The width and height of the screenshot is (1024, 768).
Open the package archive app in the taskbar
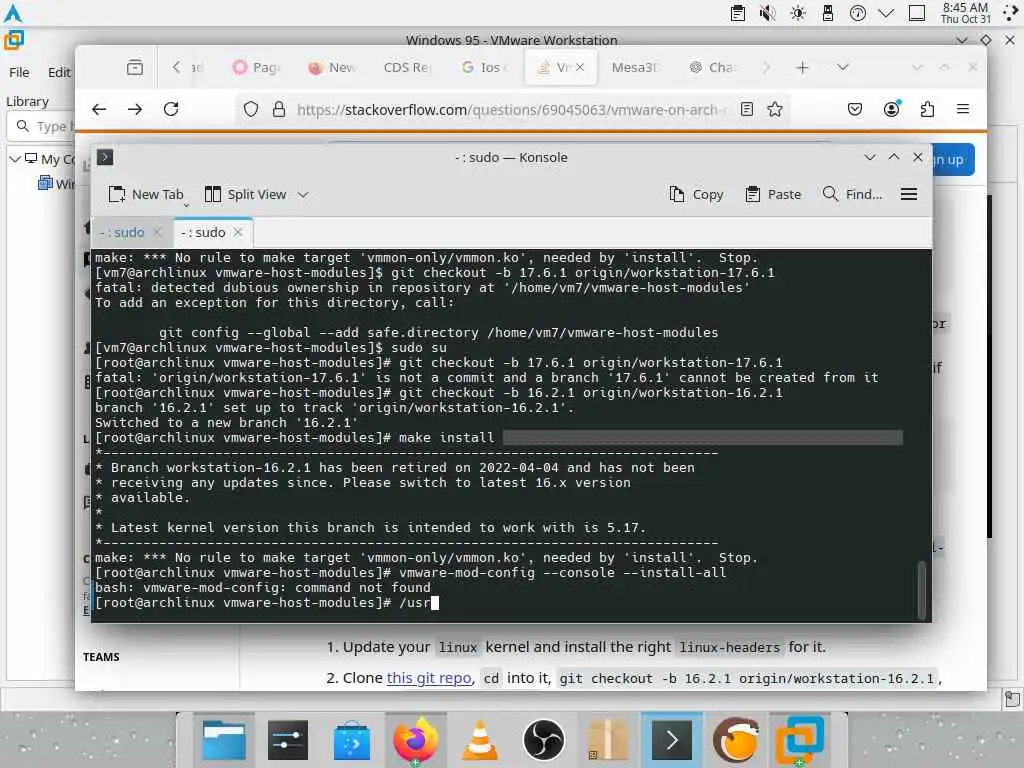pyautogui.click(x=607, y=741)
